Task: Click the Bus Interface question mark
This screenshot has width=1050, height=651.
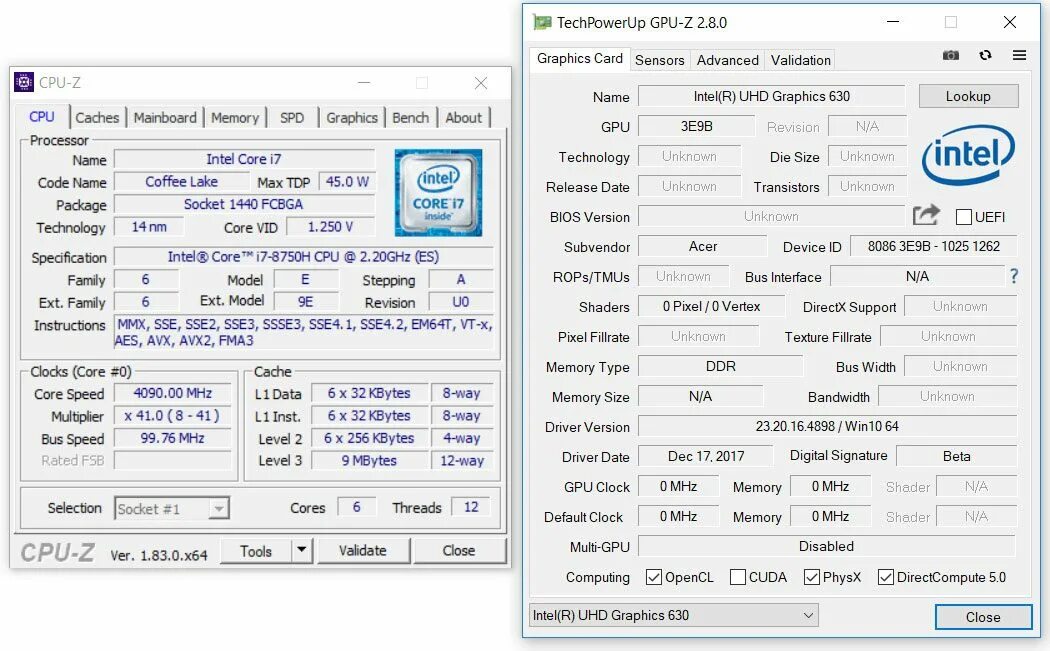Action: coord(1014,276)
